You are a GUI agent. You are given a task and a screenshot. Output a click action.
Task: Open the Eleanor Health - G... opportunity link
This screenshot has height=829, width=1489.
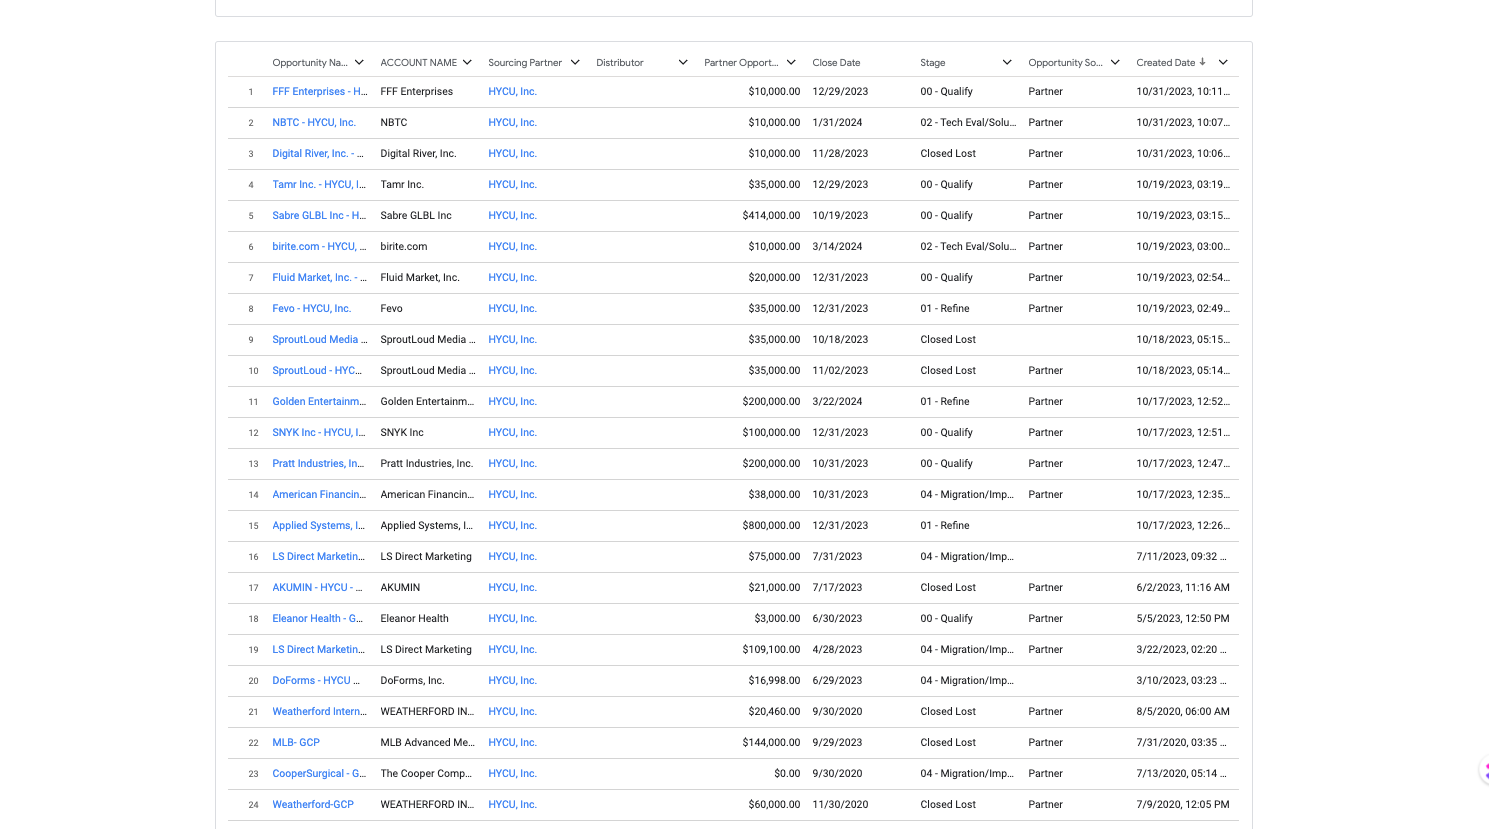click(318, 619)
